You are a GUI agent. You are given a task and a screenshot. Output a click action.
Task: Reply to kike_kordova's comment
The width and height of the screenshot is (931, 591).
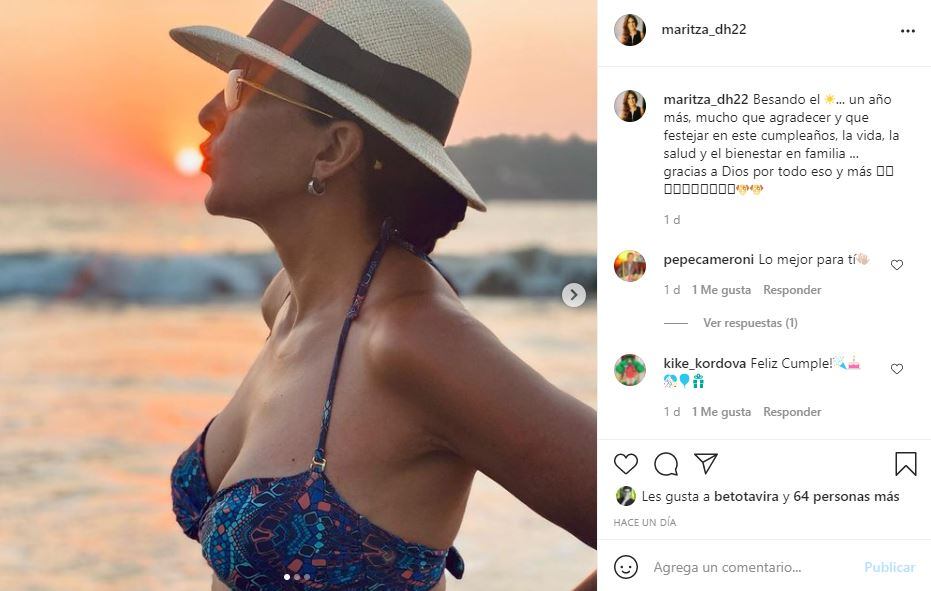(792, 412)
